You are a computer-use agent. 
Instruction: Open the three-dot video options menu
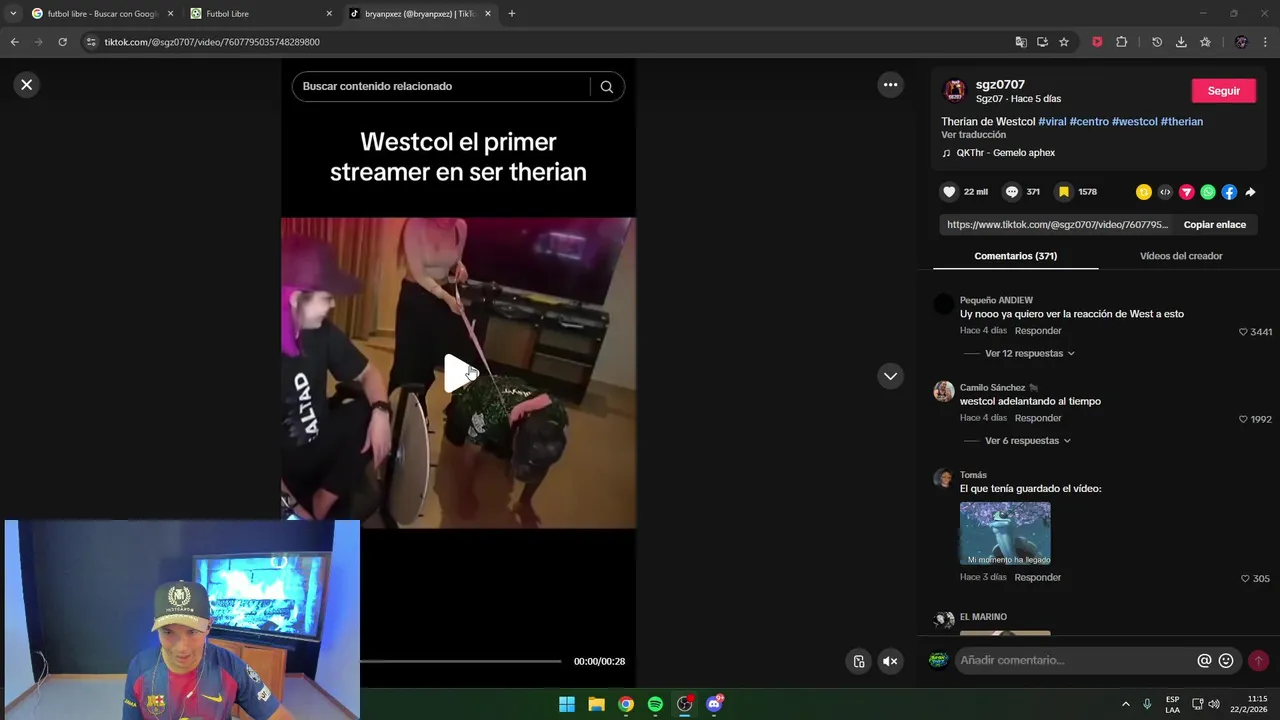click(890, 85)
